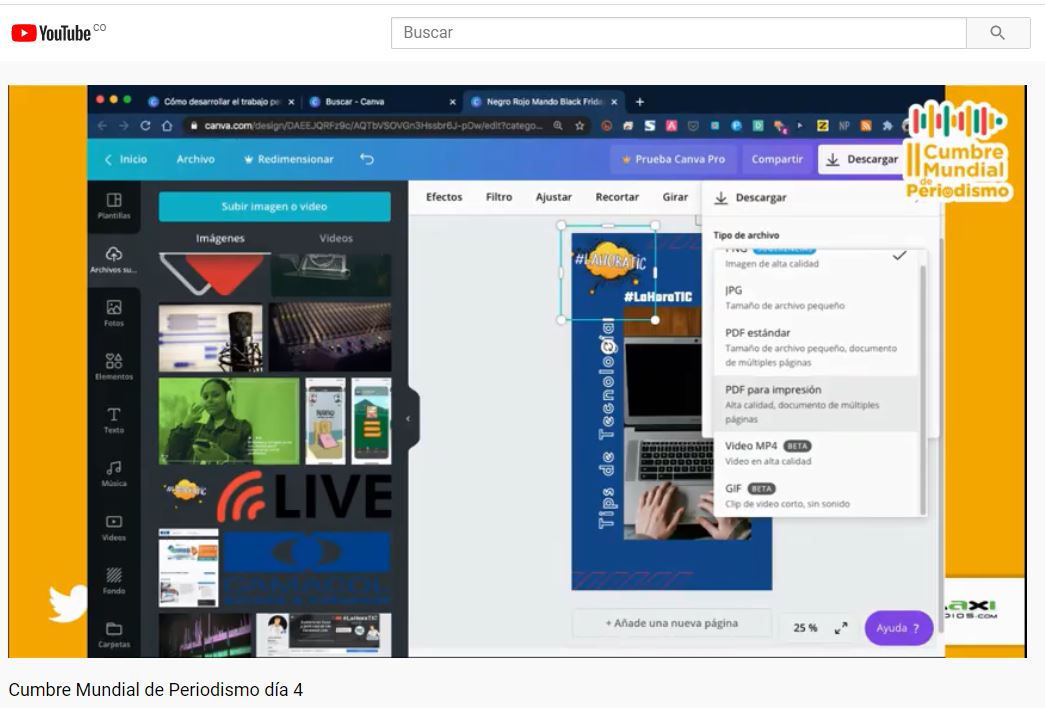Click Subir imagen o video button
Viewport: 1045px width, 708px height.
coord(275,207)
